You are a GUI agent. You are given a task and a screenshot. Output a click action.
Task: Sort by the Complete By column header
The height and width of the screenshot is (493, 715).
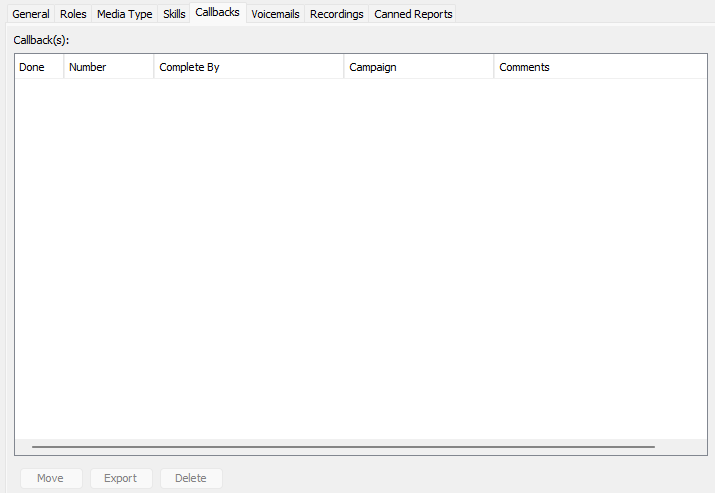(249, 67)
